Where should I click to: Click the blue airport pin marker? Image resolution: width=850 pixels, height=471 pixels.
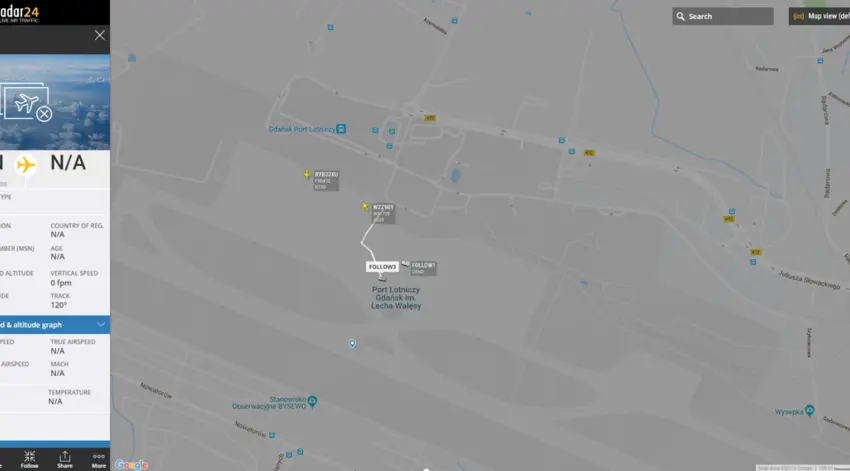[352, 344]
